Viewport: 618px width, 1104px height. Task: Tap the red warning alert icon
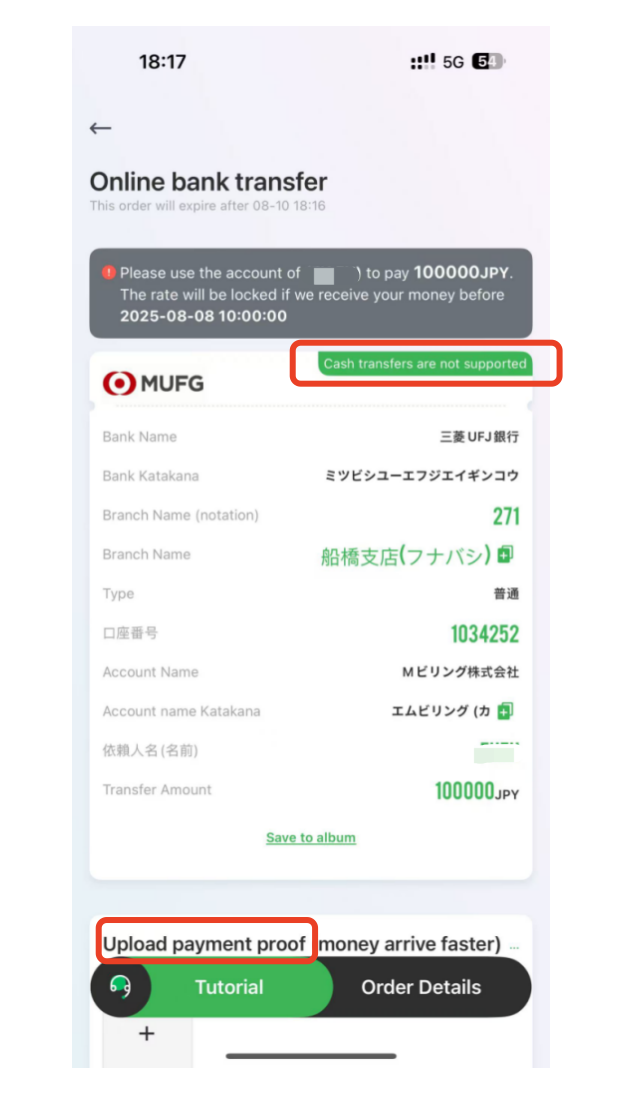click(x=108, y=272)
